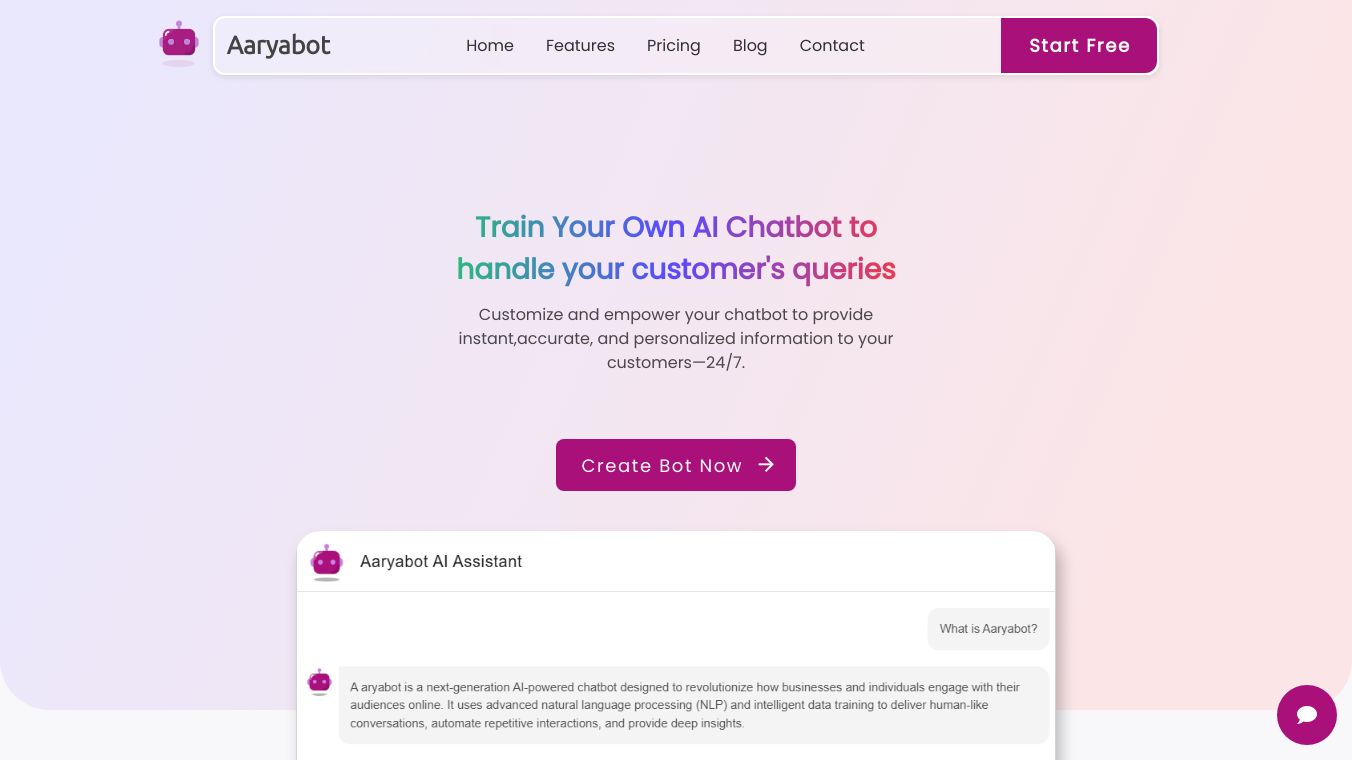
Task: Select the Pricing nav item
Action: pos(673,46)
